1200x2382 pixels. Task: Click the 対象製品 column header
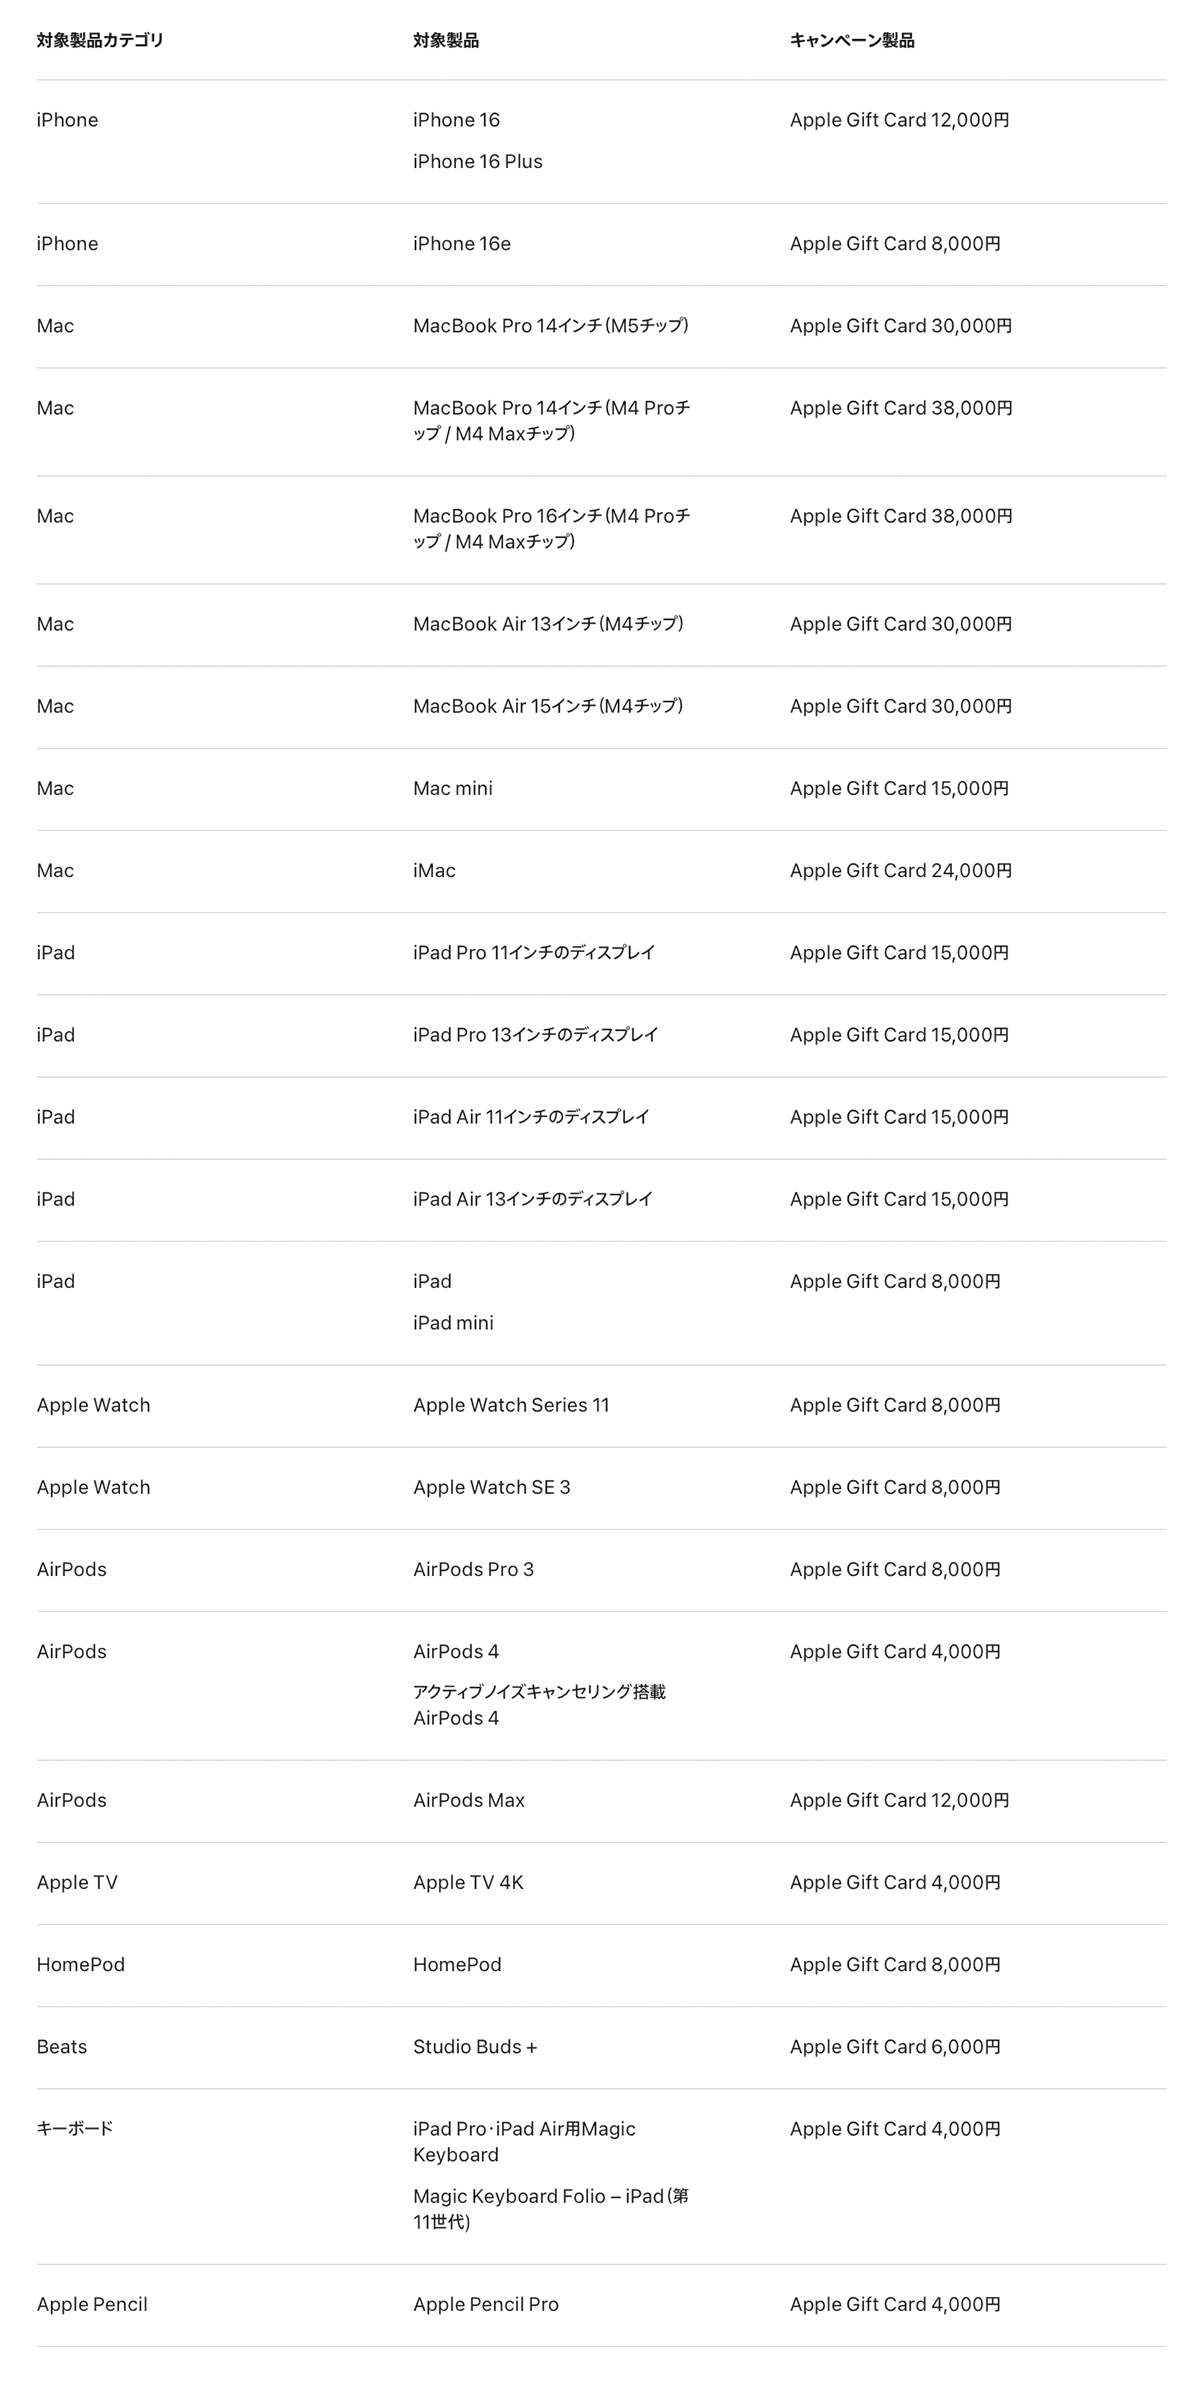click(x=446, y=41)
